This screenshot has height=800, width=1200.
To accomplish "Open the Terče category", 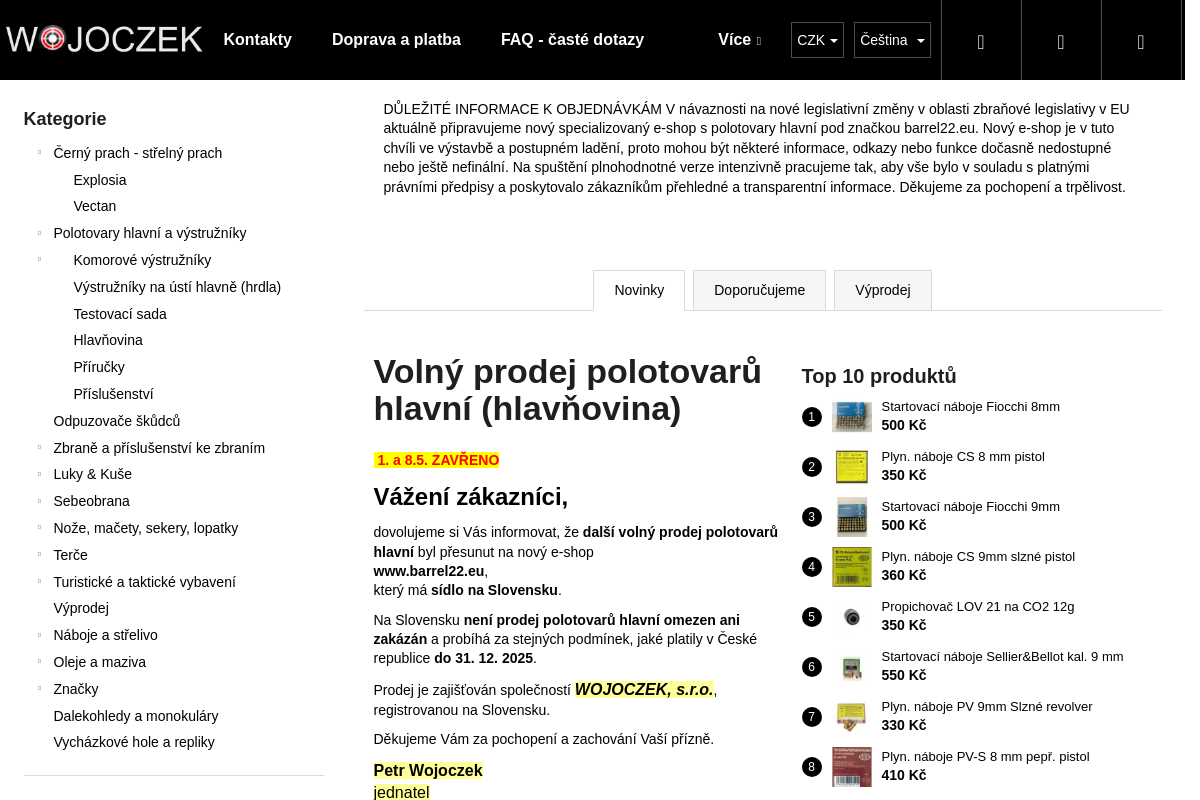I will [x=70, y=555].
